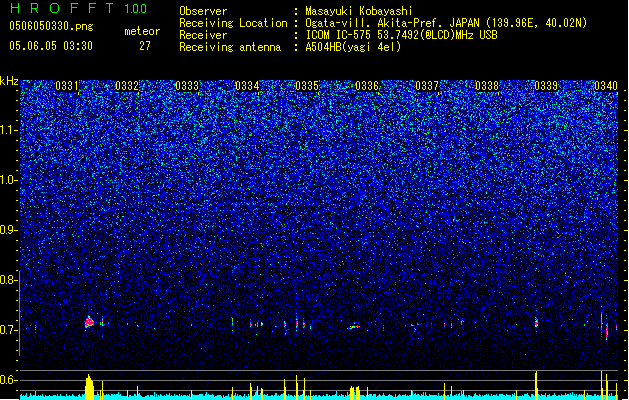Click the horizontal echo streak below 0336

click(354, 327)
